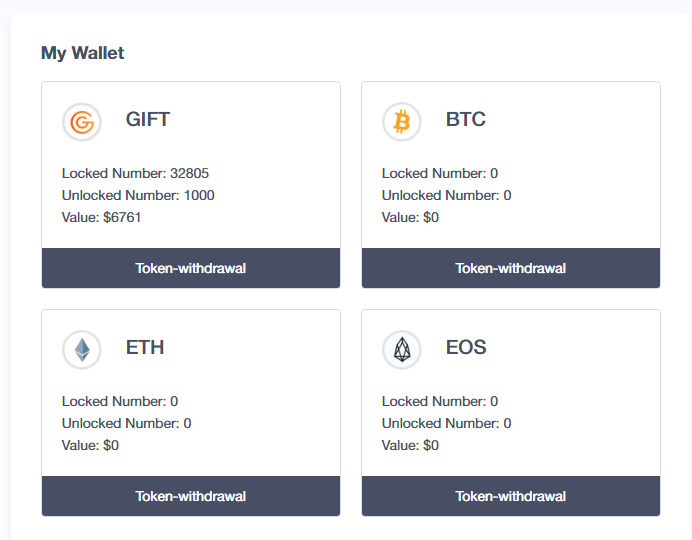Click the Ethereum diamond logo icon
Screen dimensions: 692x540
click(x=82, y=350)
